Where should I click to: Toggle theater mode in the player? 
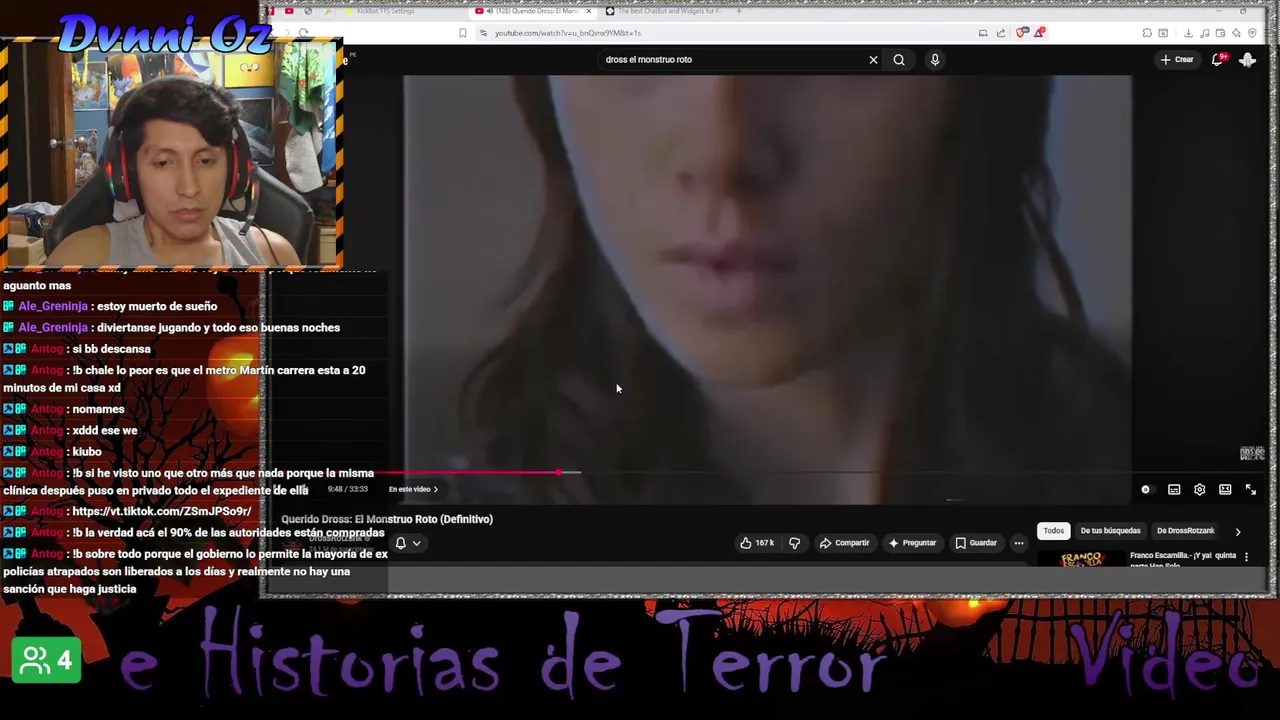point(1225,490)
